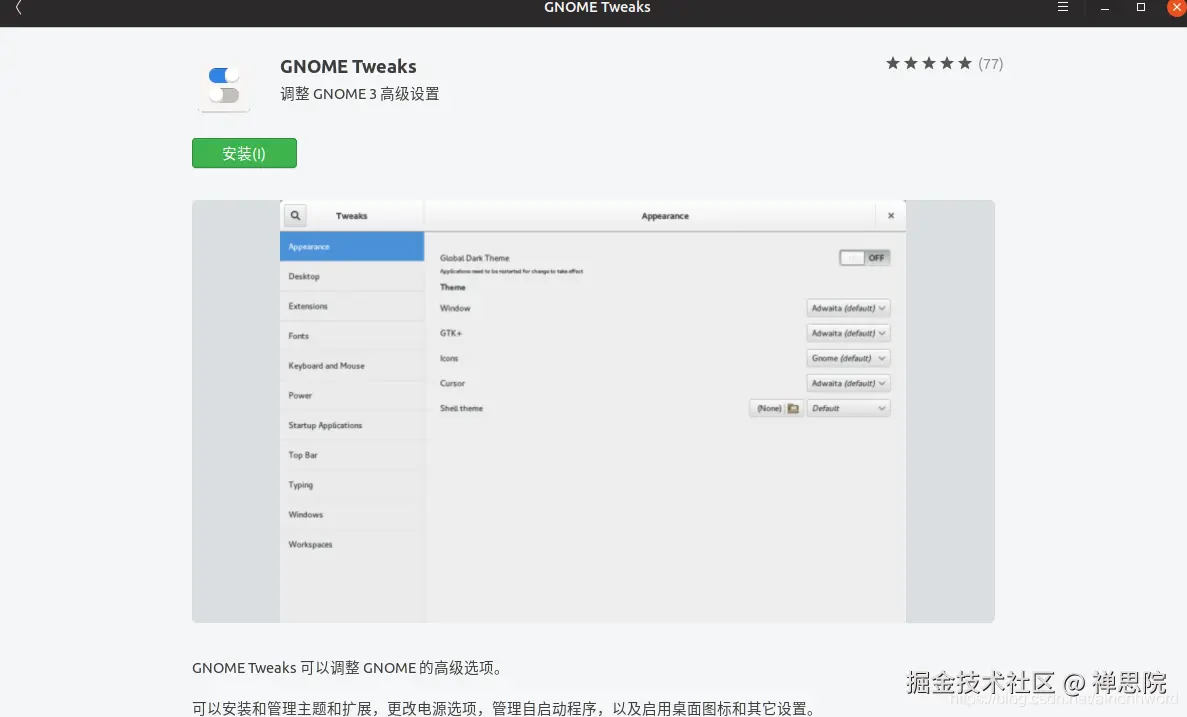Click the GNOME Tweaks toggle-switch app icon

tap(224, 86)
